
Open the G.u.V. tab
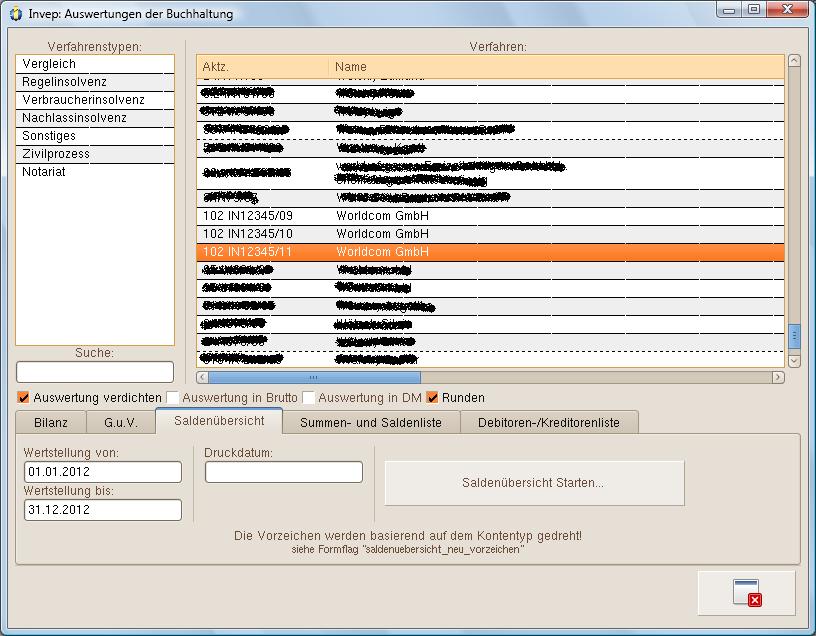(121, 423)
